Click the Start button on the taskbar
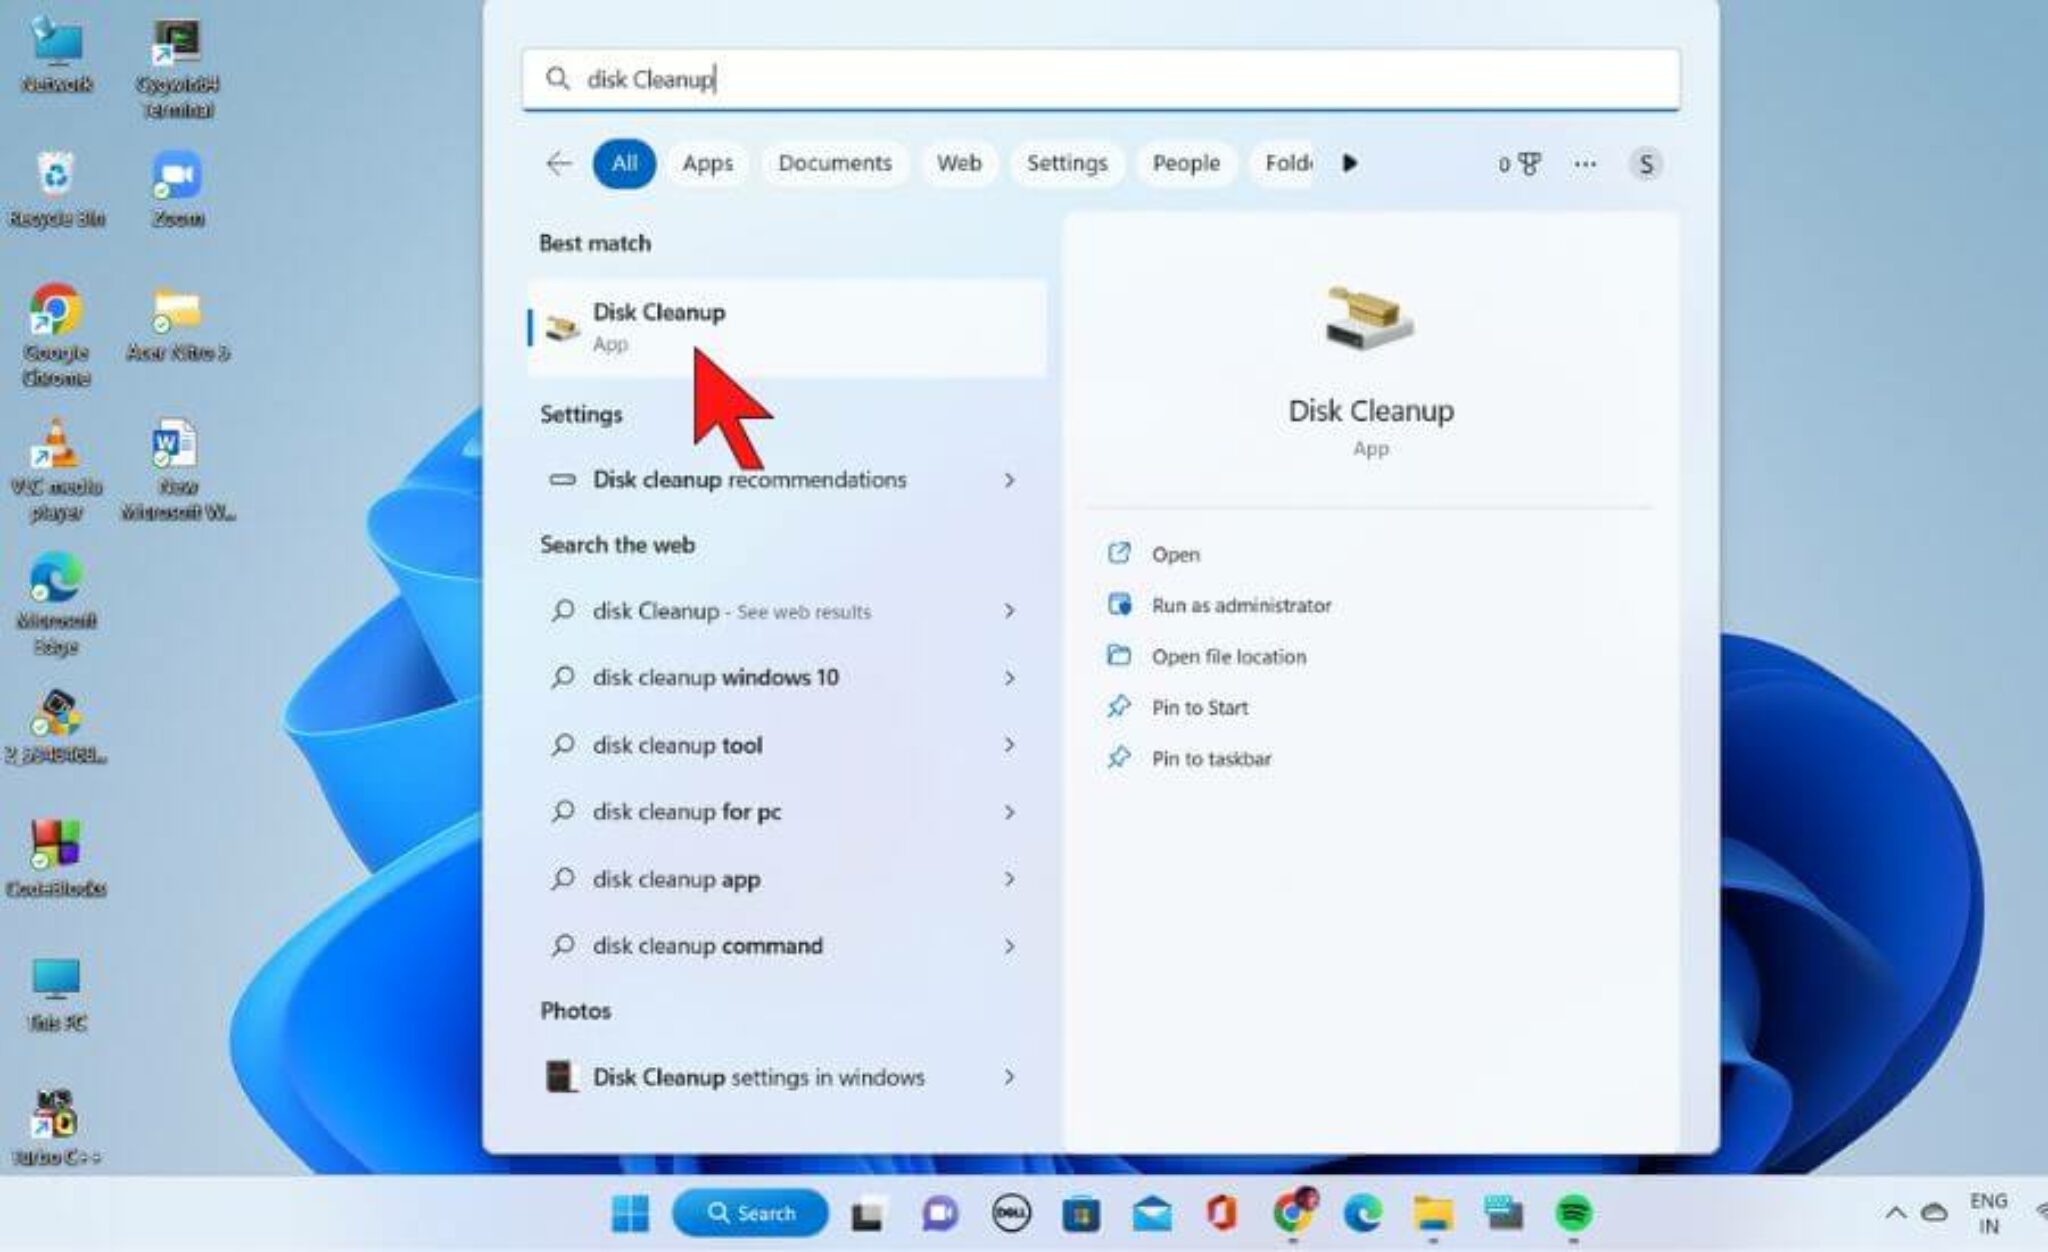 630,1213
